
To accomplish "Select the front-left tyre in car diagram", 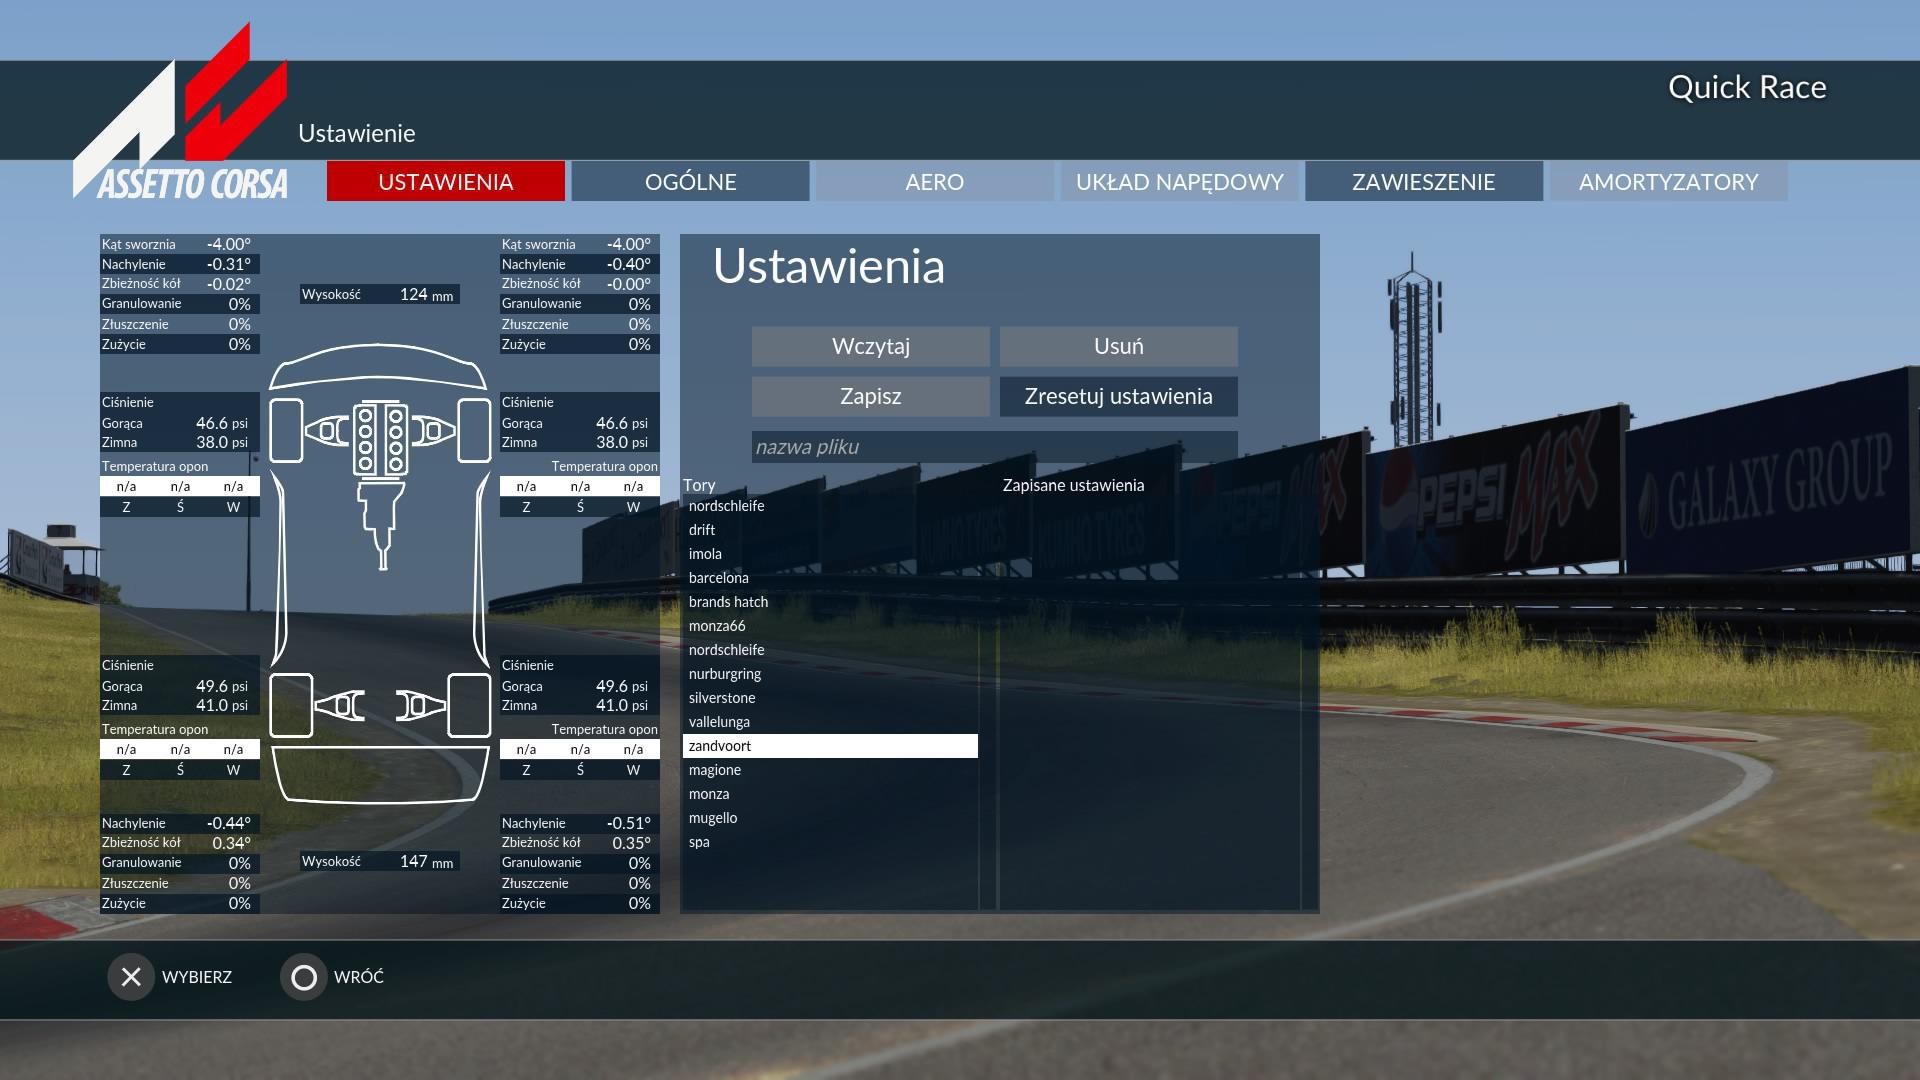I will click(x=286, y=430).
